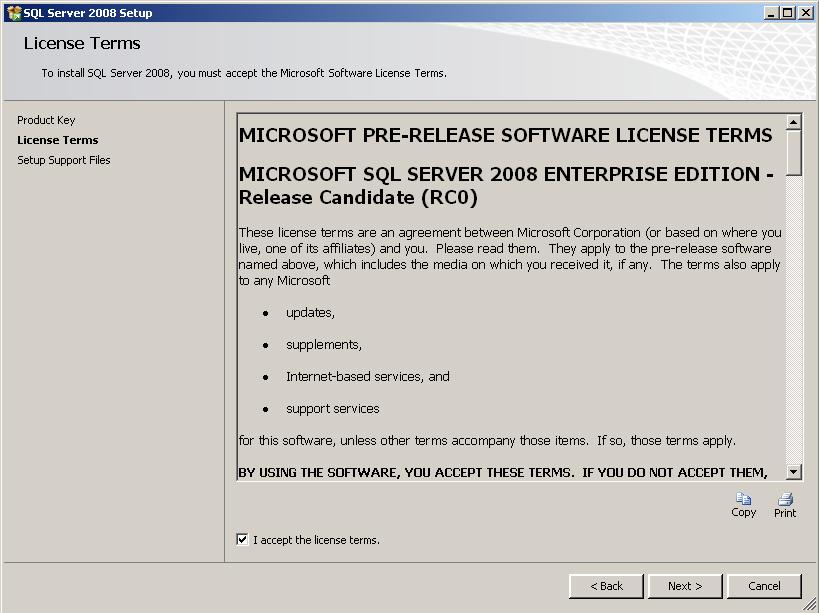This screenshot has height=613, width=819.
Task: Go to the Next setup page
Action: (685, 586)
